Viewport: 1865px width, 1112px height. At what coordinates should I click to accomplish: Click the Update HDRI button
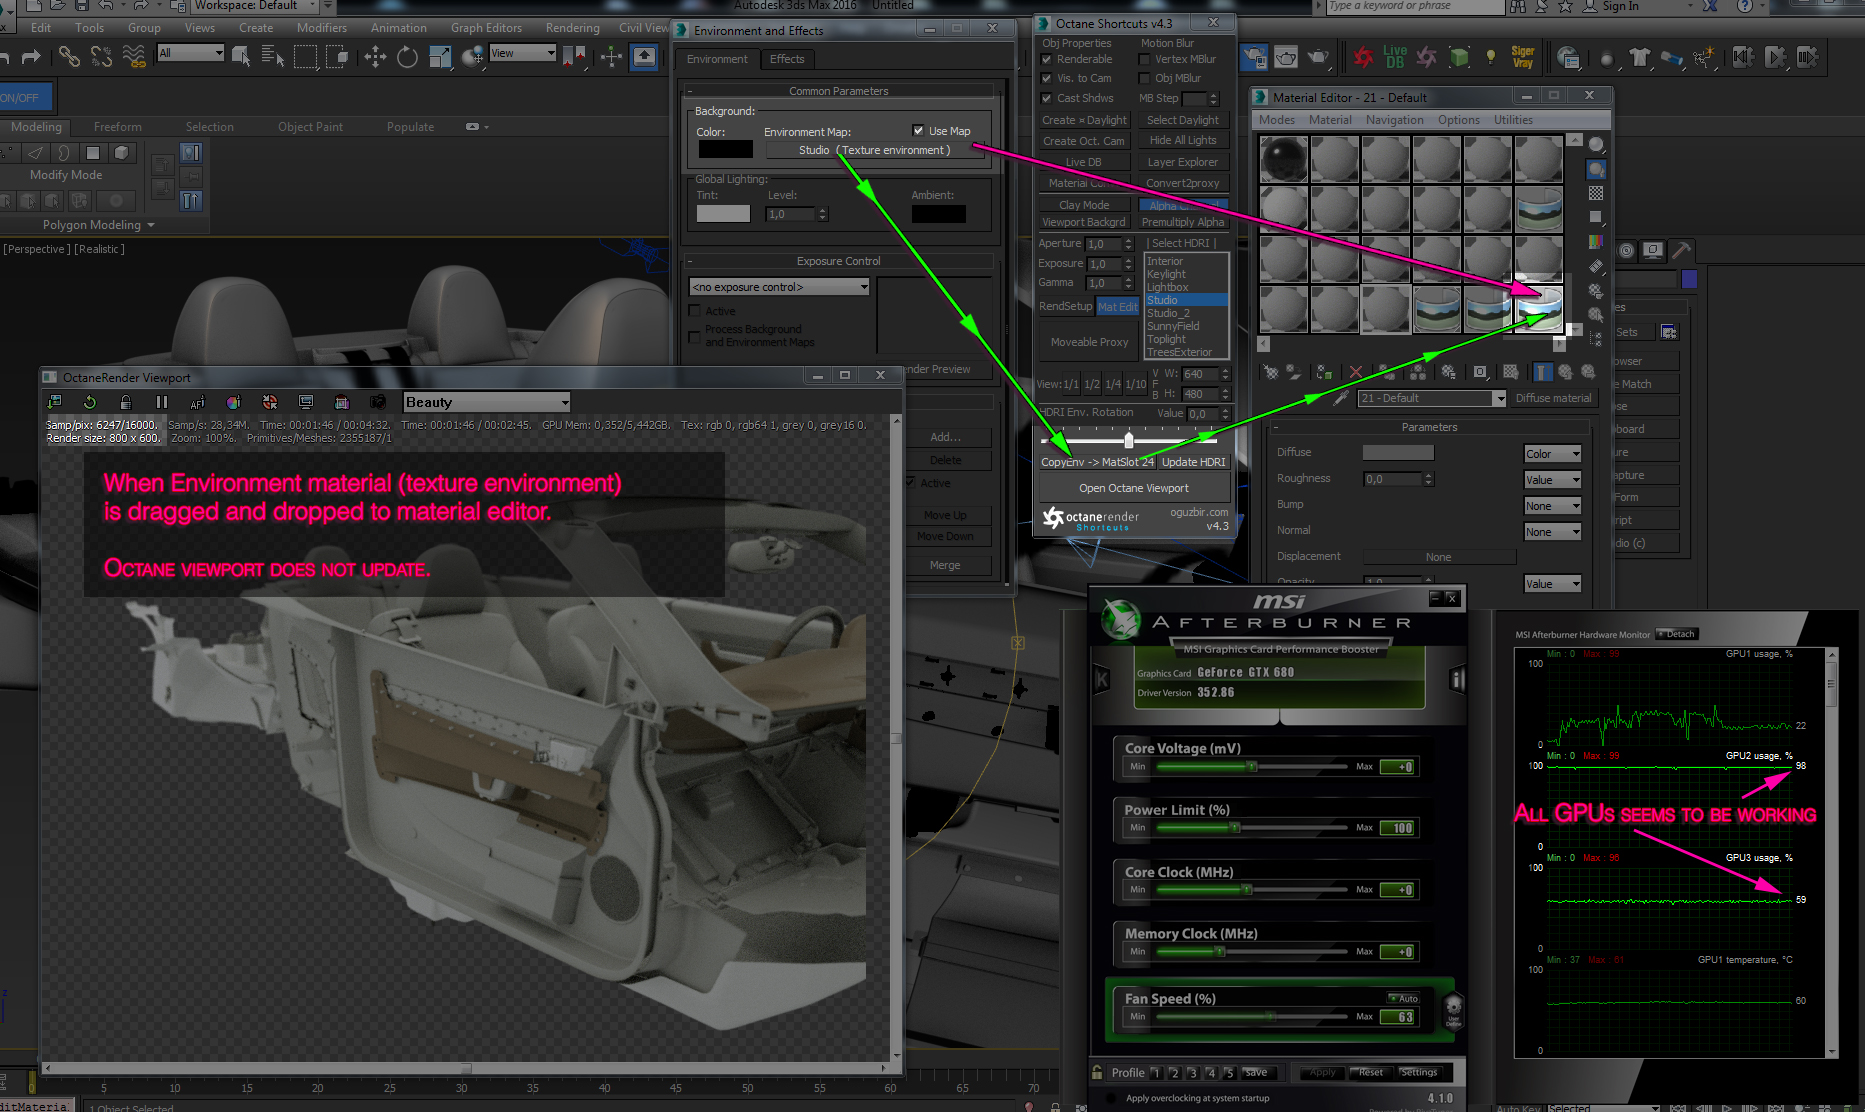coord(1194,462)
